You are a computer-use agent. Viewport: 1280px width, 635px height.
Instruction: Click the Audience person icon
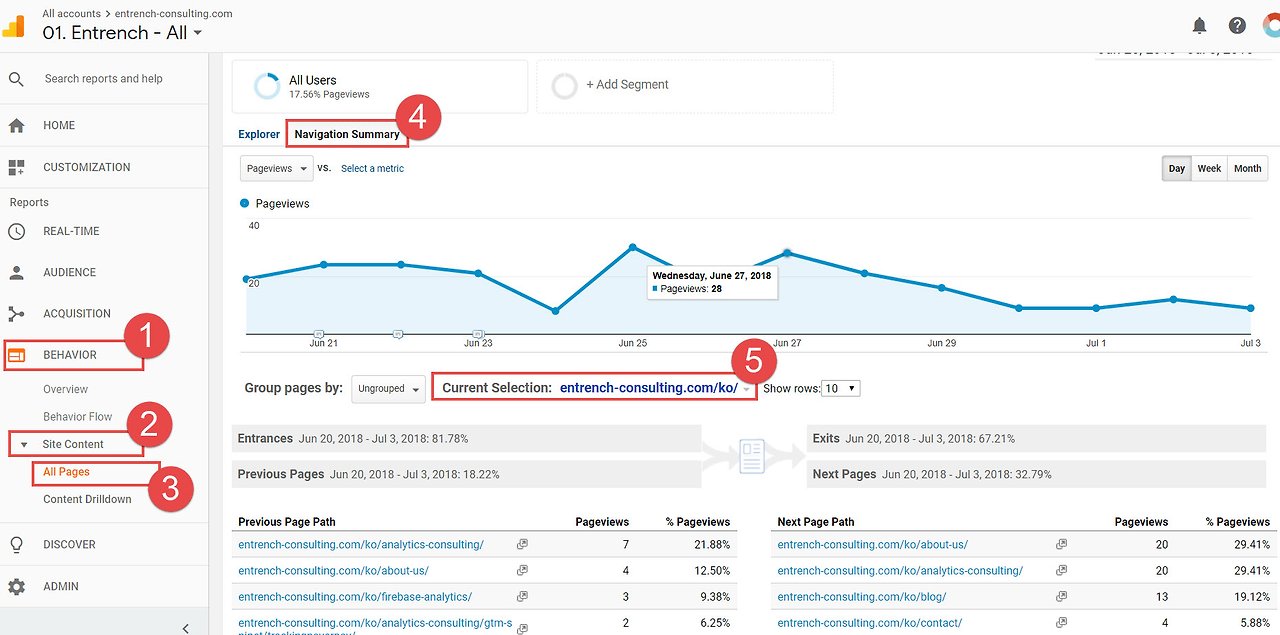(x=16, y=272)
